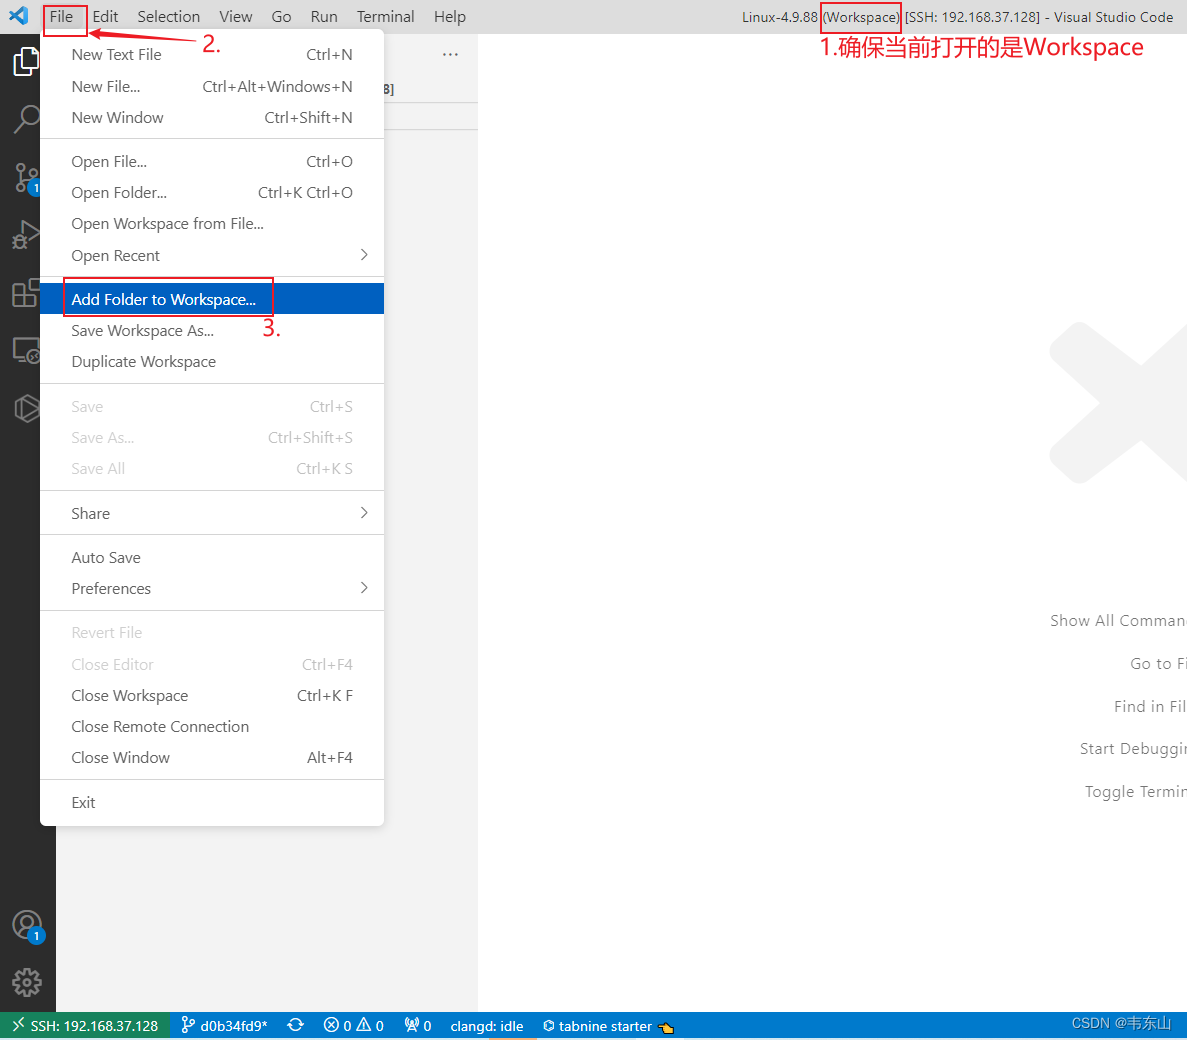Open the Run menu

click(x=324, y=17)
